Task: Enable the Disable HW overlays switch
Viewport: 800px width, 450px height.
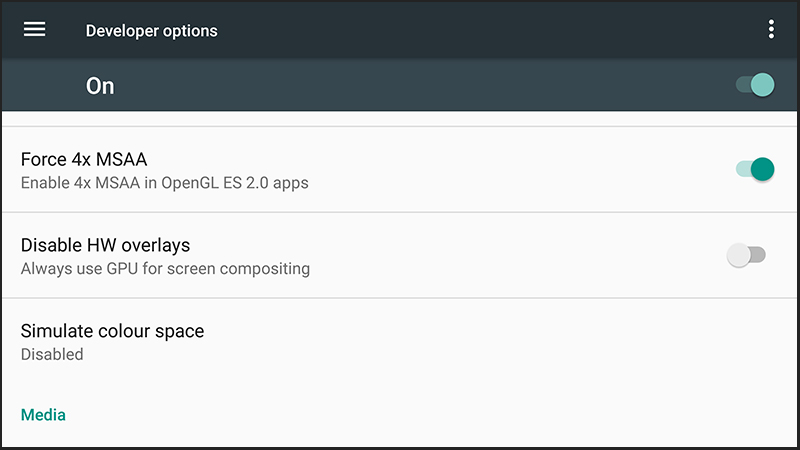Action: (746, 255)
